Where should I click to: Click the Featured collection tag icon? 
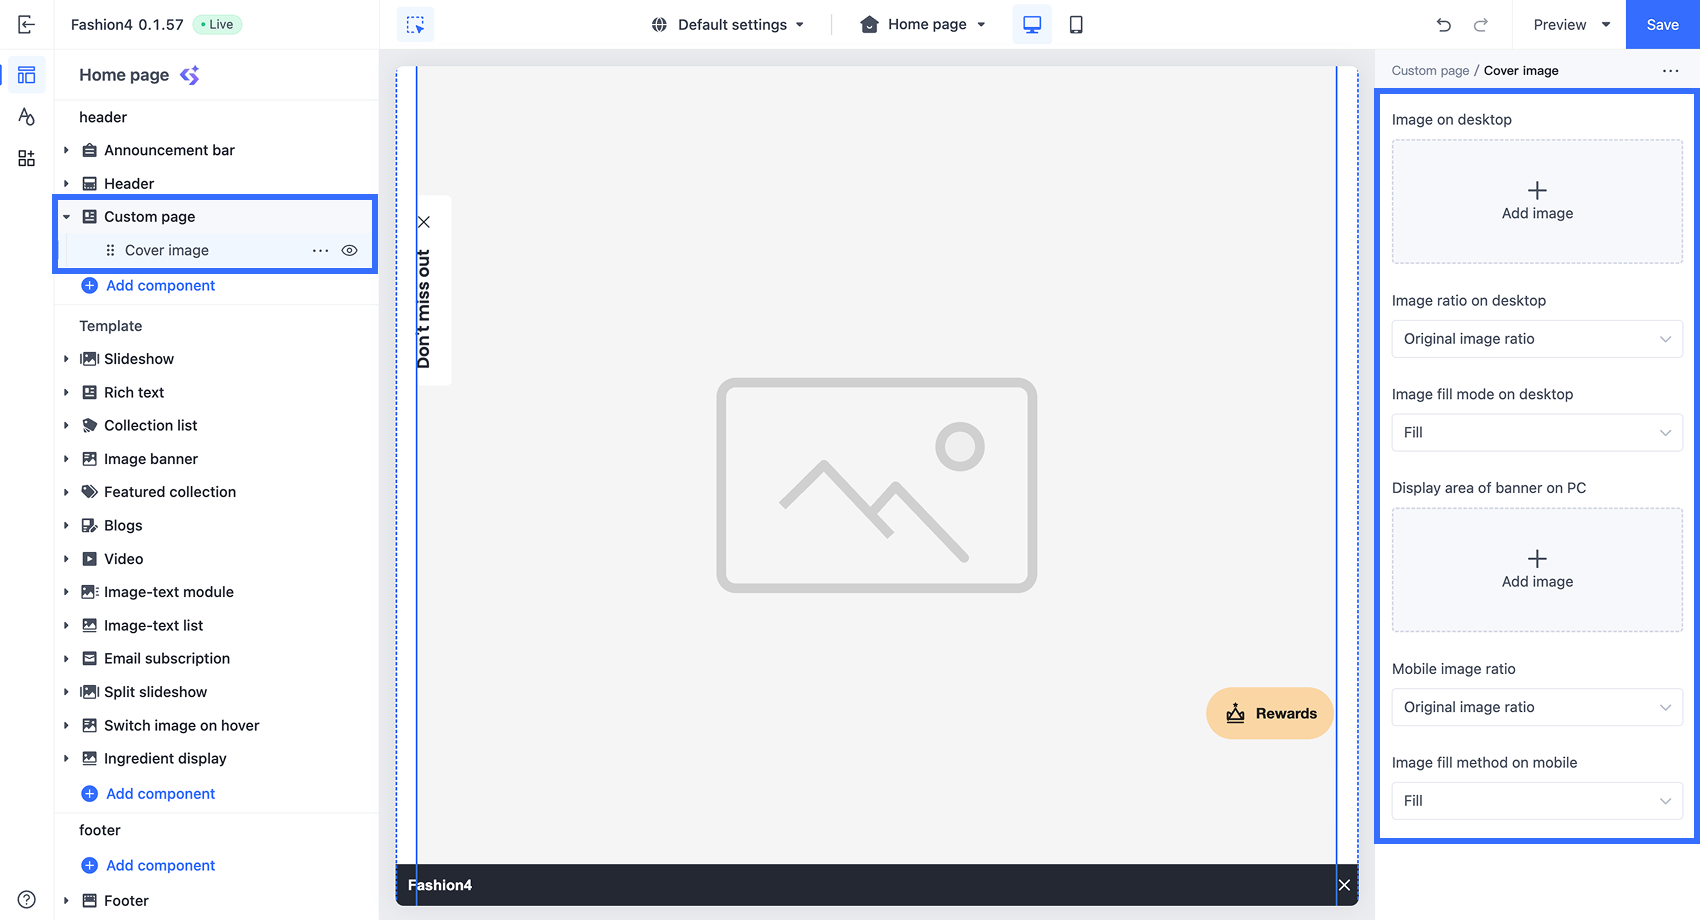90,492
